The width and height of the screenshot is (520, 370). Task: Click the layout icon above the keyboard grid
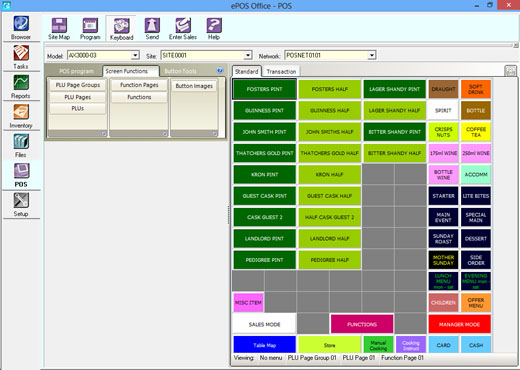[510, 71]
